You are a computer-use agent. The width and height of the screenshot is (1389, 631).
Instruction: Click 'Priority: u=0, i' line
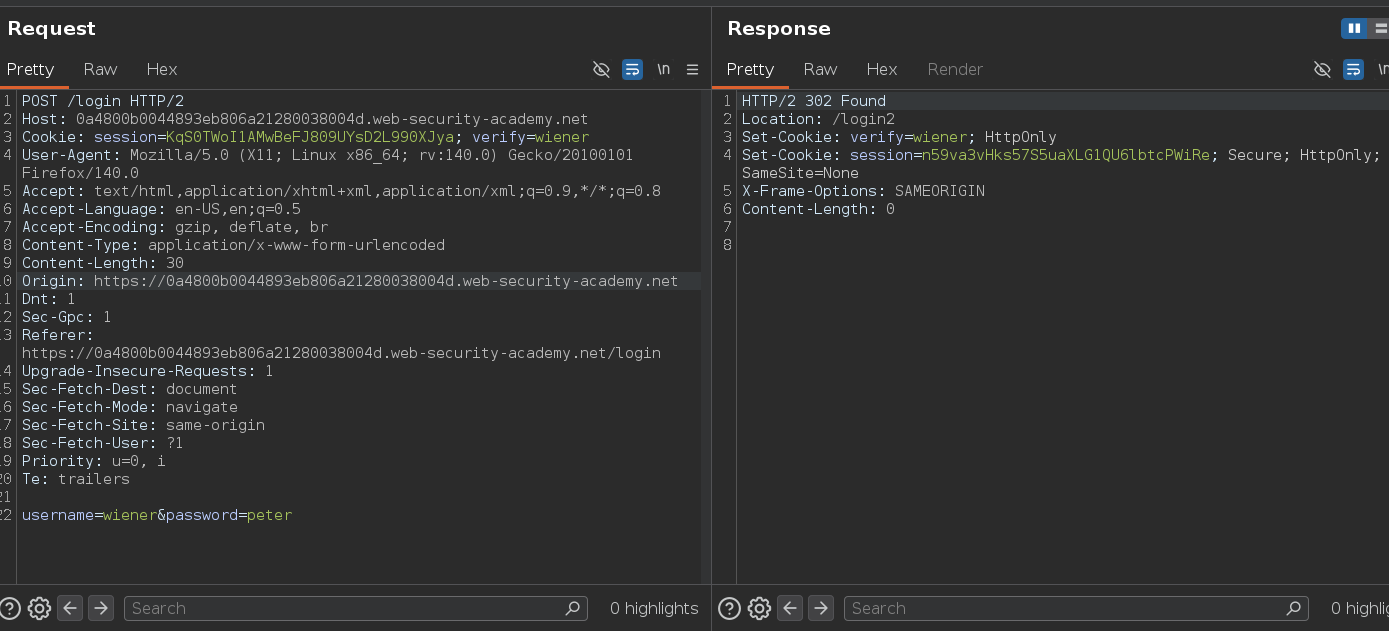94,461
